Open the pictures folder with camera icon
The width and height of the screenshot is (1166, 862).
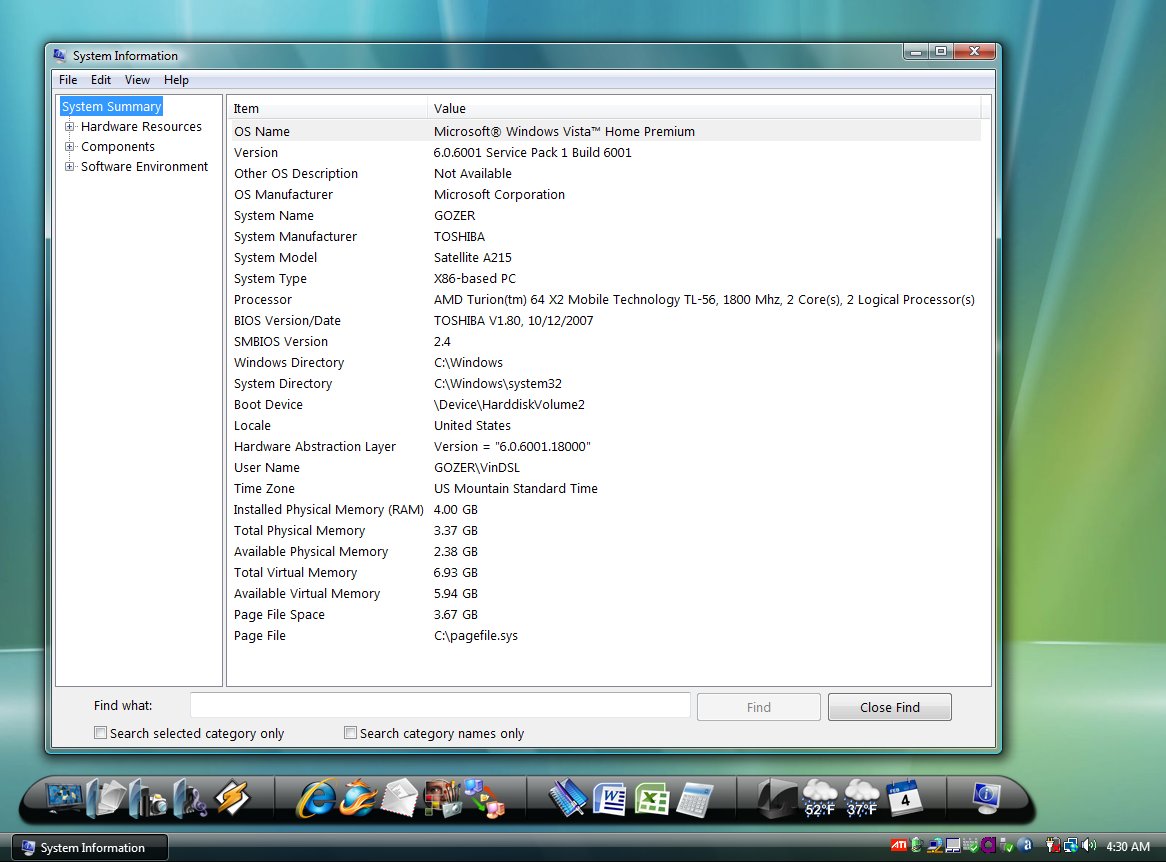pyautogui.click(x=149, y=799)
